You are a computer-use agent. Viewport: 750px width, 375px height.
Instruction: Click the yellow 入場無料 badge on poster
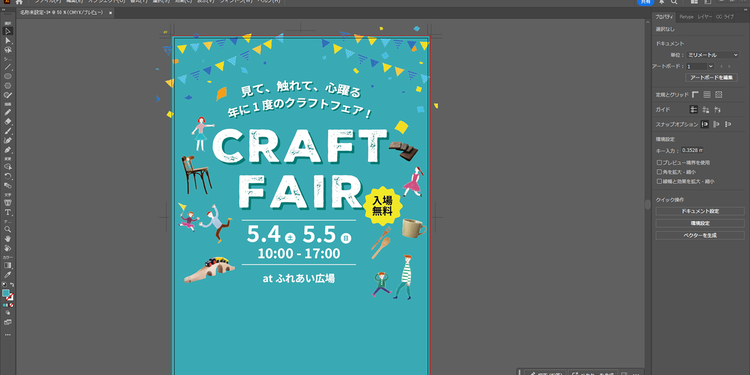[x=383, y=206]
